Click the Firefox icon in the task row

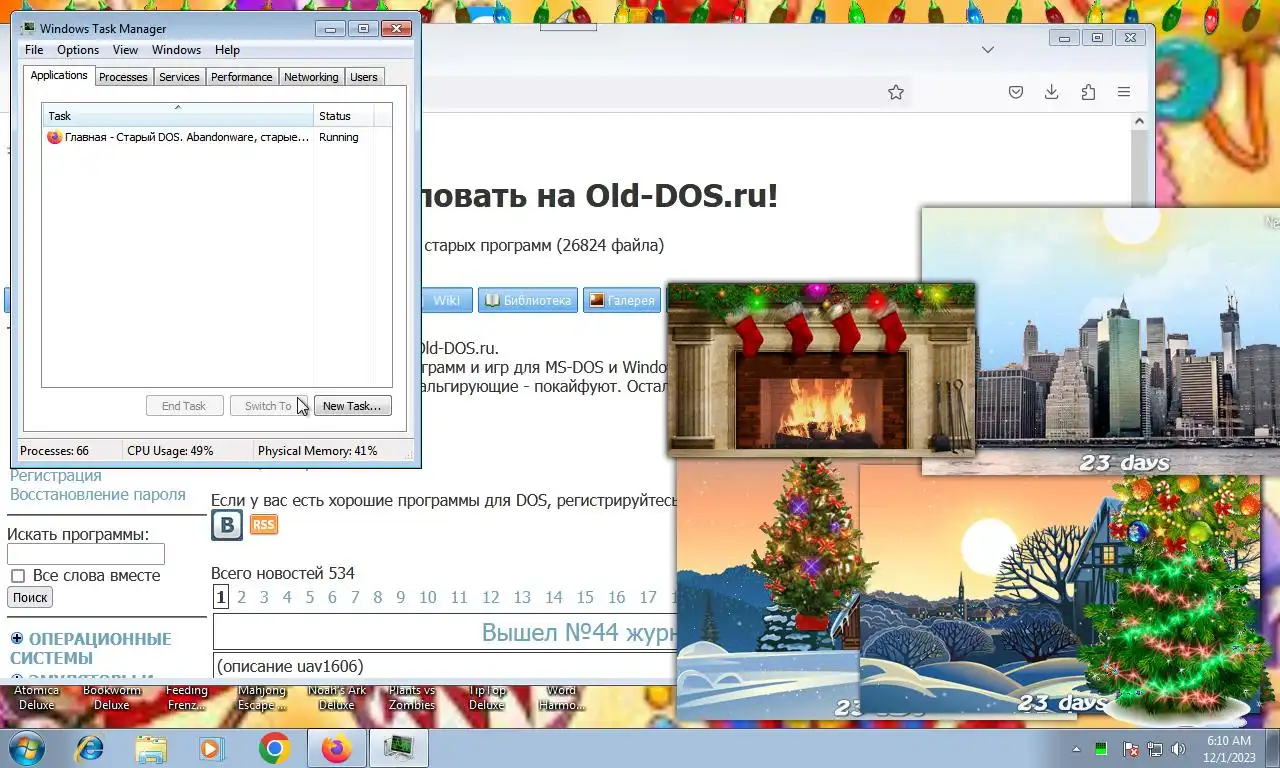tap(54, 137)
